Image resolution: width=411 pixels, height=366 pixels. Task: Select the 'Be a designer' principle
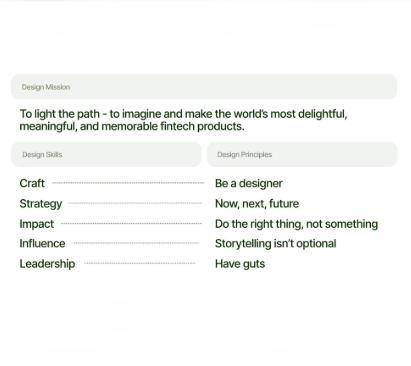(x=249, y=183)
